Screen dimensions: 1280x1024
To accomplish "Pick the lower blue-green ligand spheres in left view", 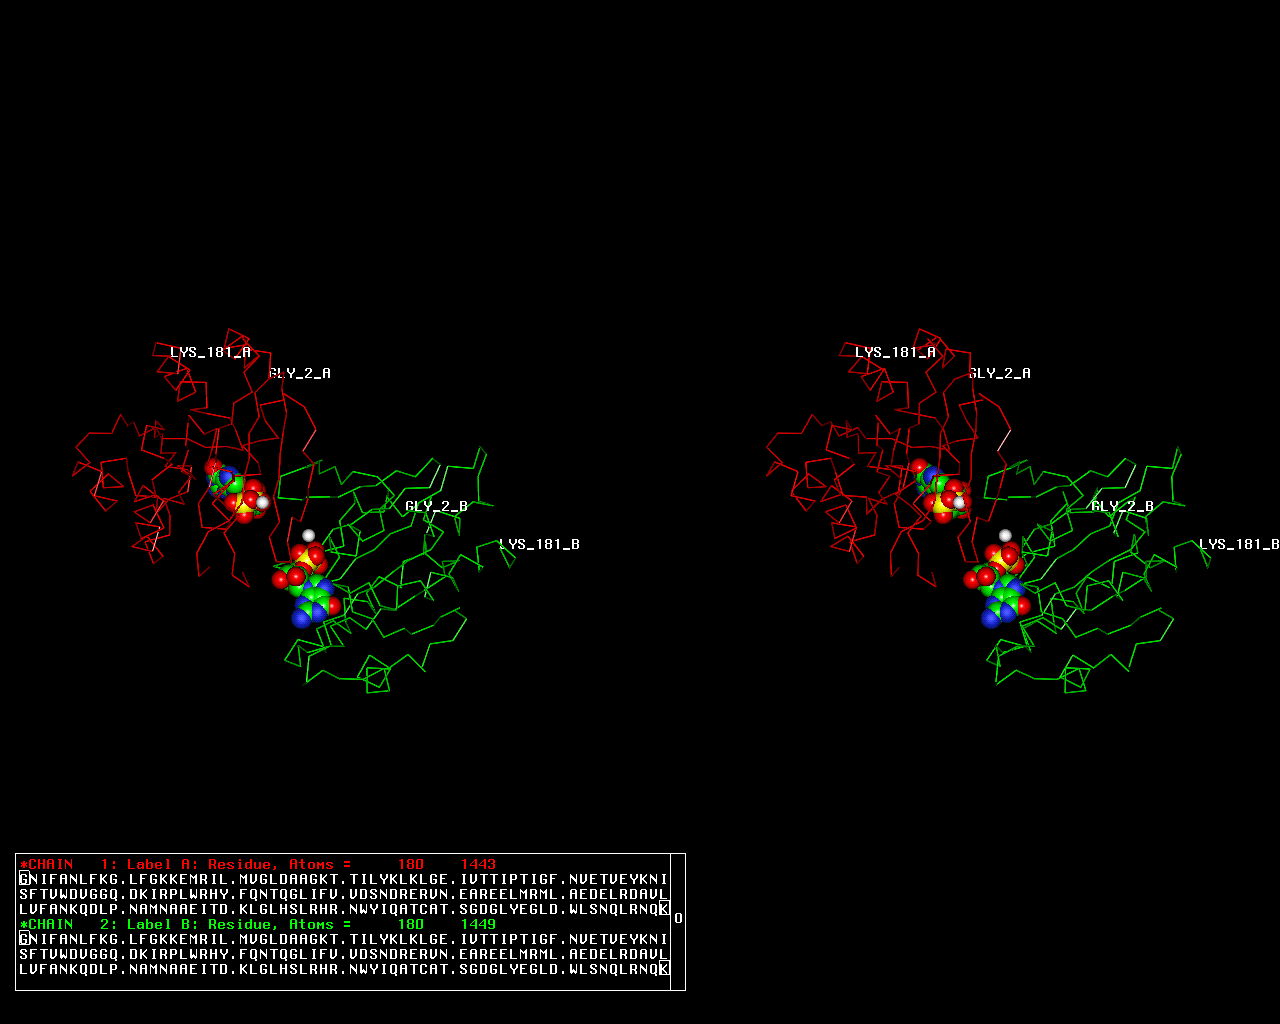I will point(313,598).
